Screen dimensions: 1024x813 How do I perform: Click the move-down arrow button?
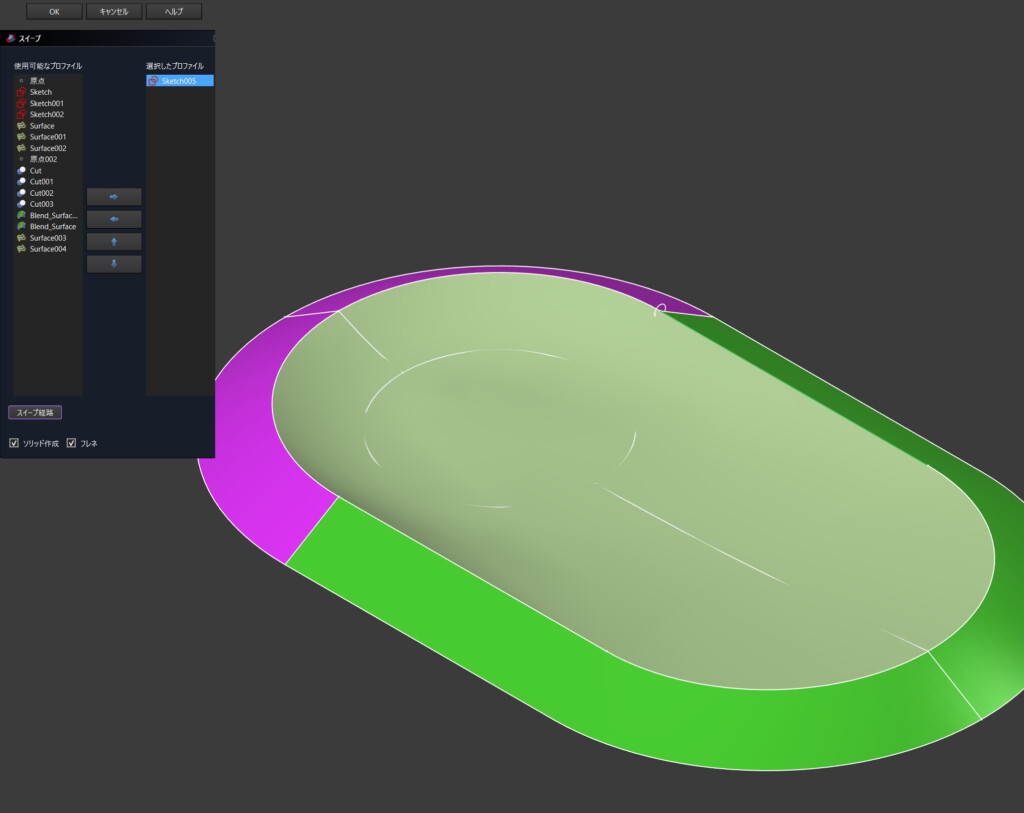pos(114,264)
